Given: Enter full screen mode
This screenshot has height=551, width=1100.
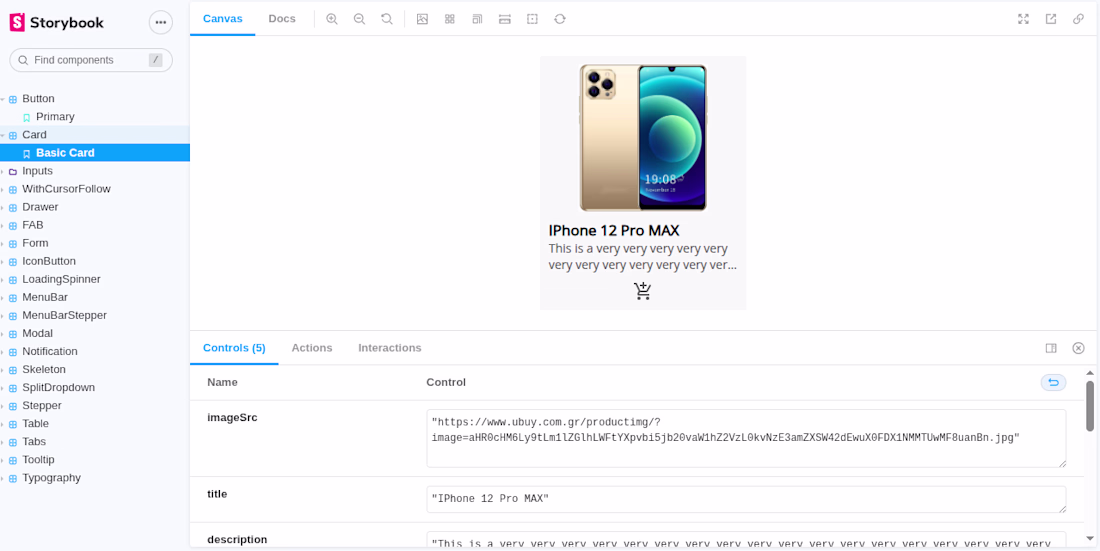Looking at the screenshot, I should tap(1024, 19).
